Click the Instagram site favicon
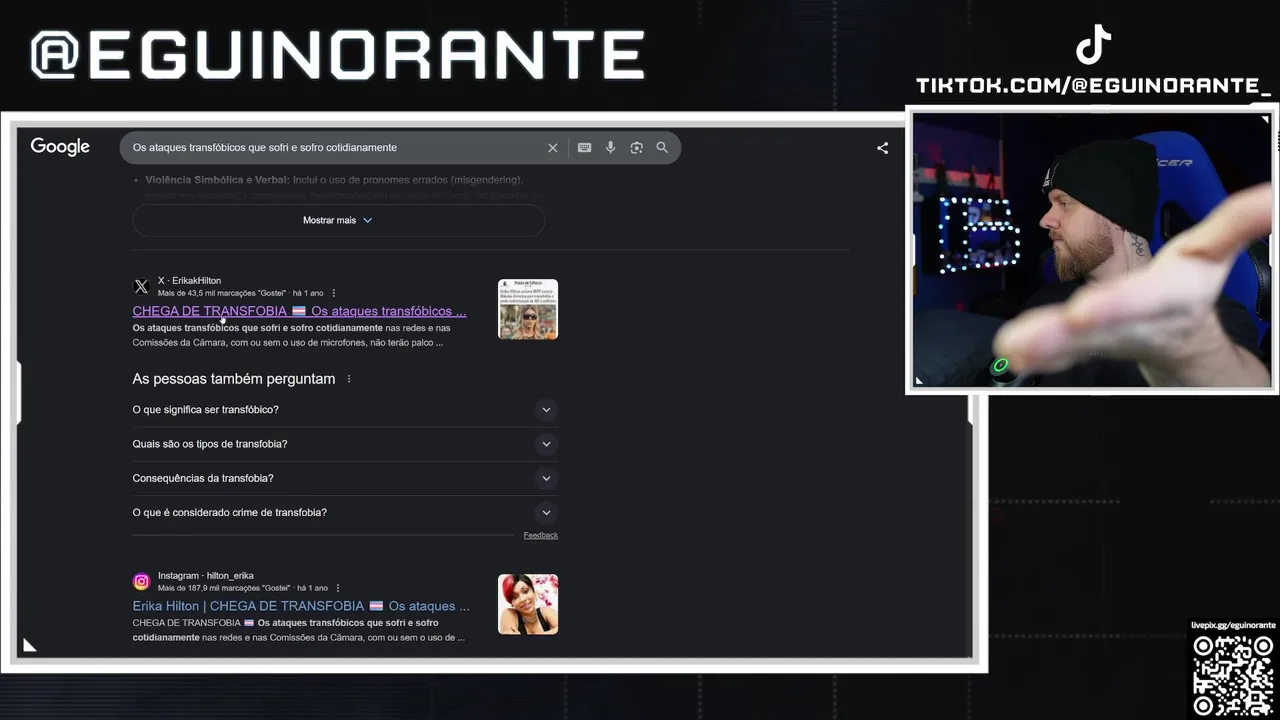 click(x=141, y=581)
